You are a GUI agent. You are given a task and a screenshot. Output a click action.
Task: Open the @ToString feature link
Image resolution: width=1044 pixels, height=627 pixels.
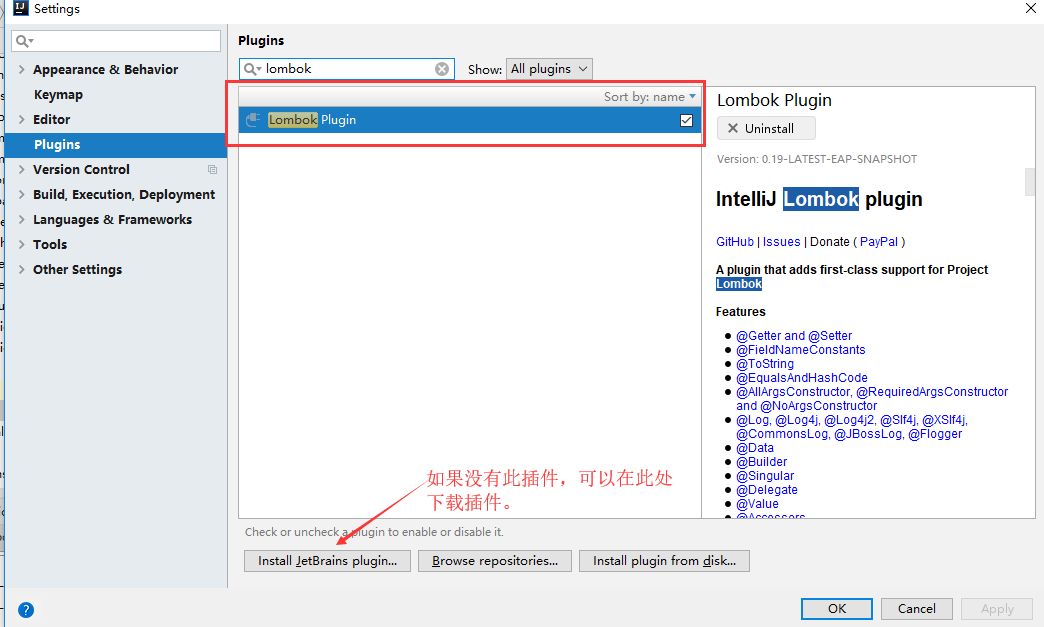765,364
